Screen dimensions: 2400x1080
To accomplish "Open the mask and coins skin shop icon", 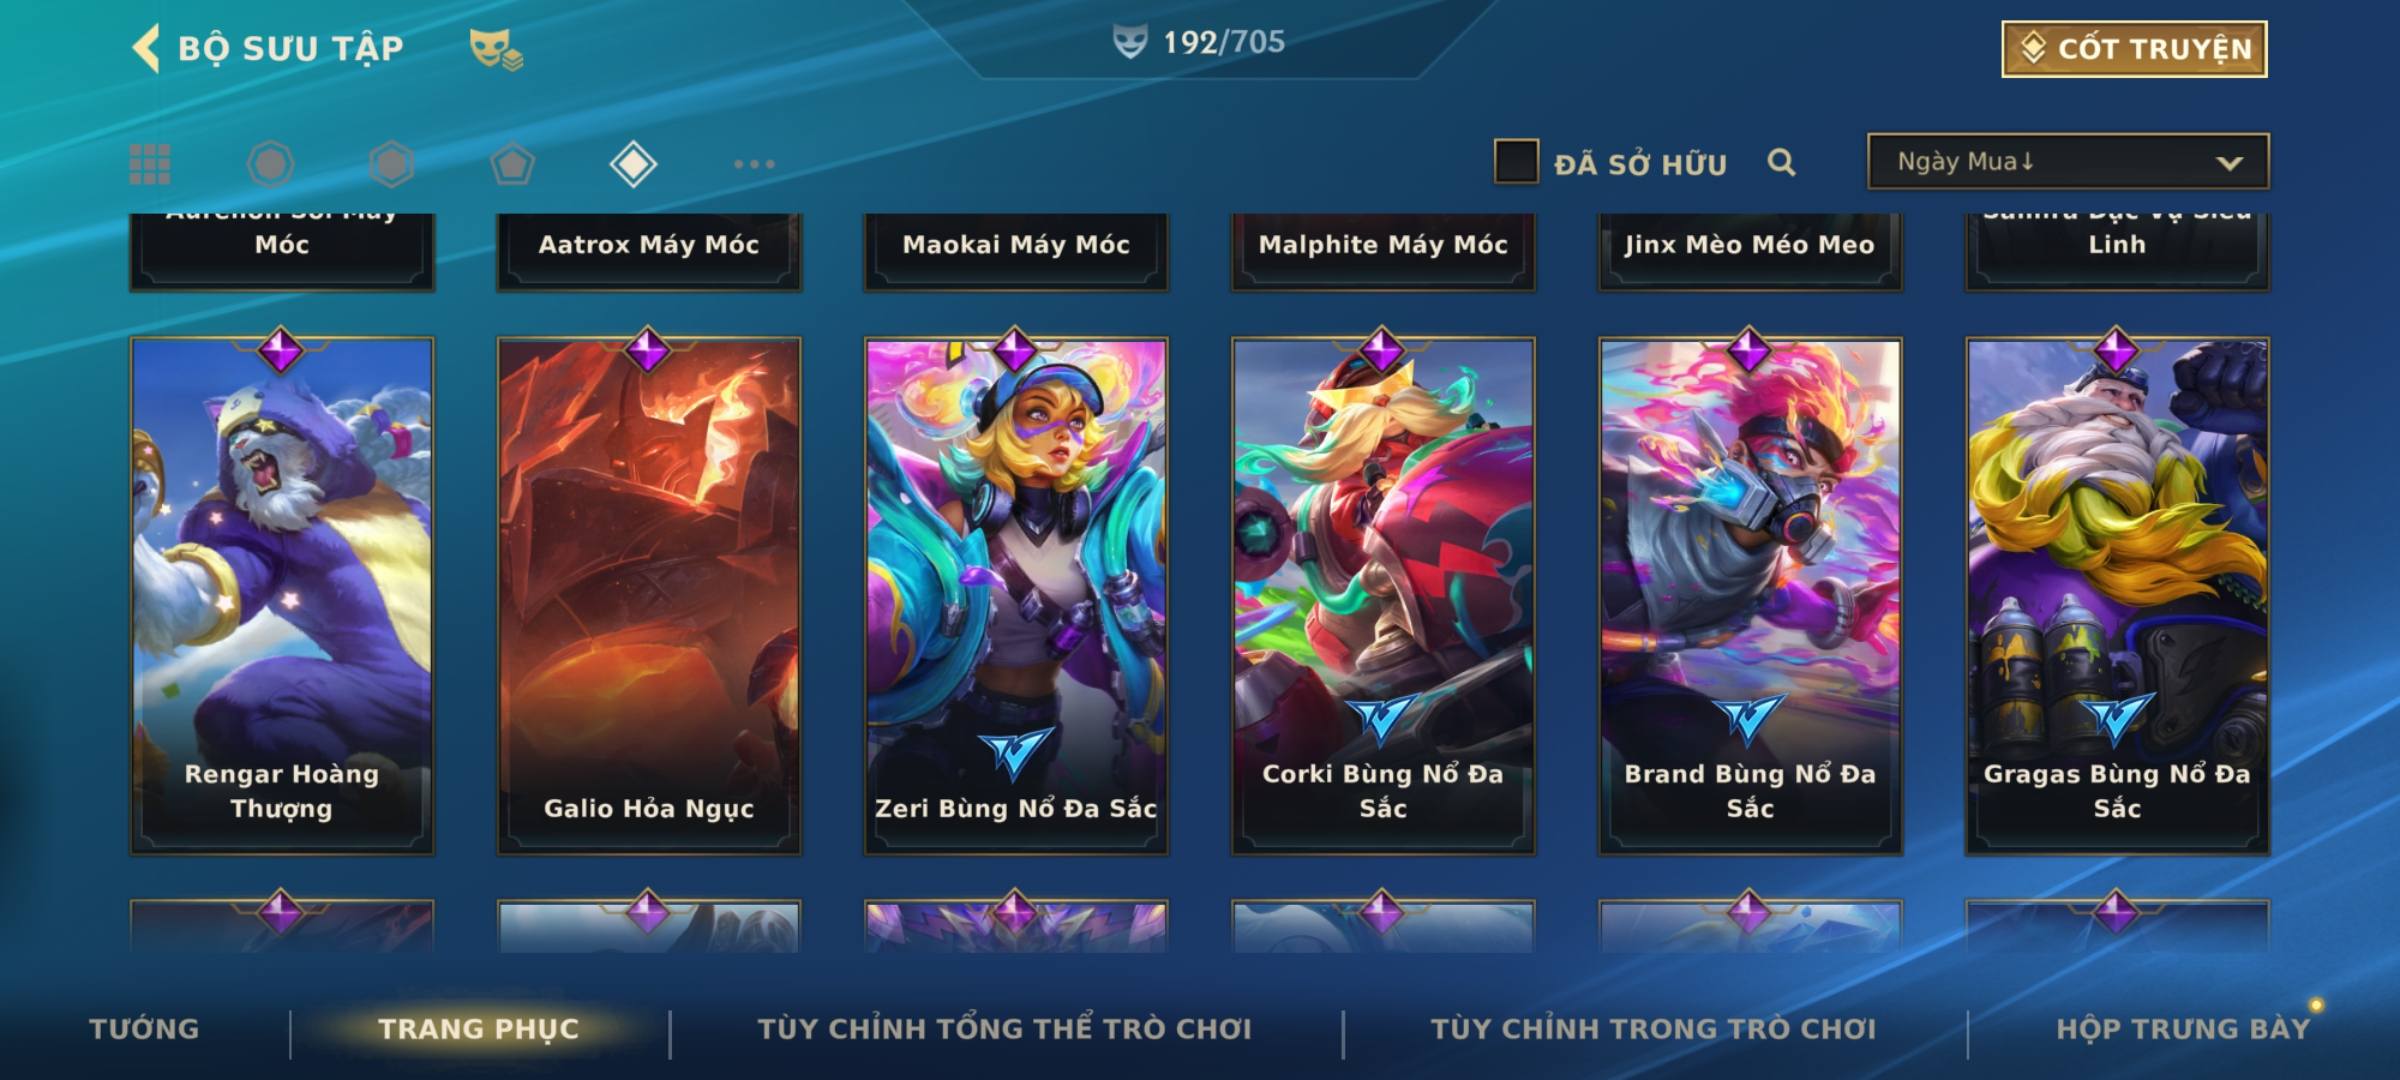I will click(496, 49).
